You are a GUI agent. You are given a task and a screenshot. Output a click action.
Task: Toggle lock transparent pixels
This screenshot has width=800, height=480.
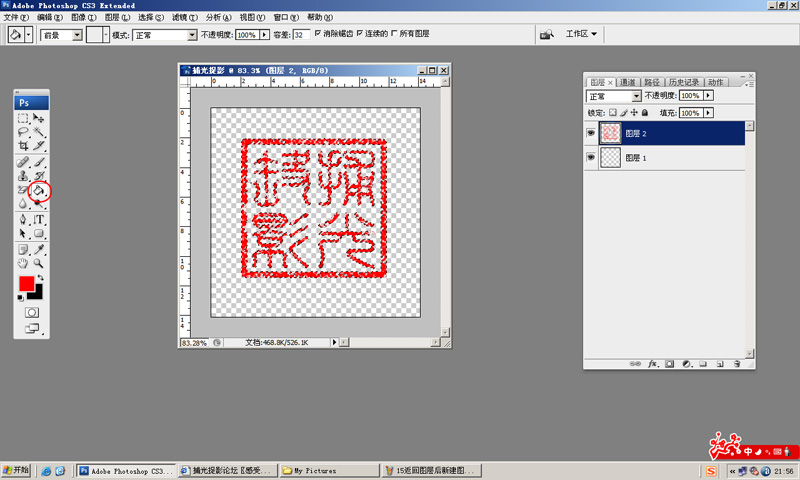(613, 113)
